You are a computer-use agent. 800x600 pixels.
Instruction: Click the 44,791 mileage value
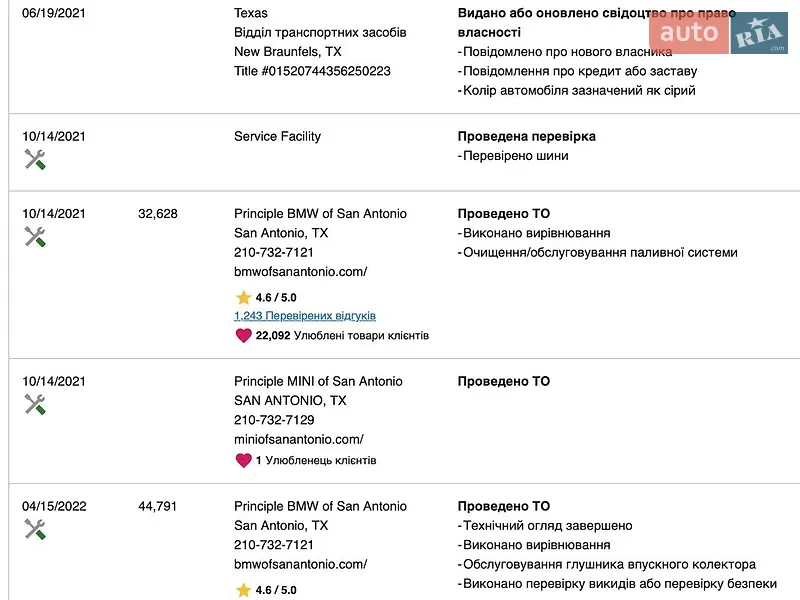pyautogui.click(x=157, y=506)
